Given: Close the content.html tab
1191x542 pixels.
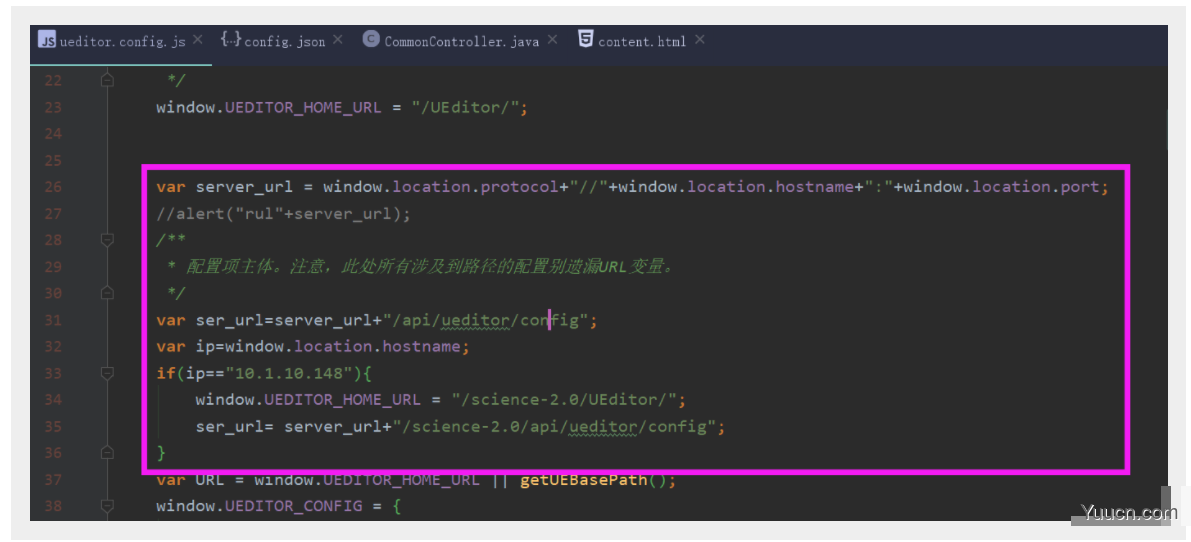Looking at the screenshot, I should tap(699, 39).
